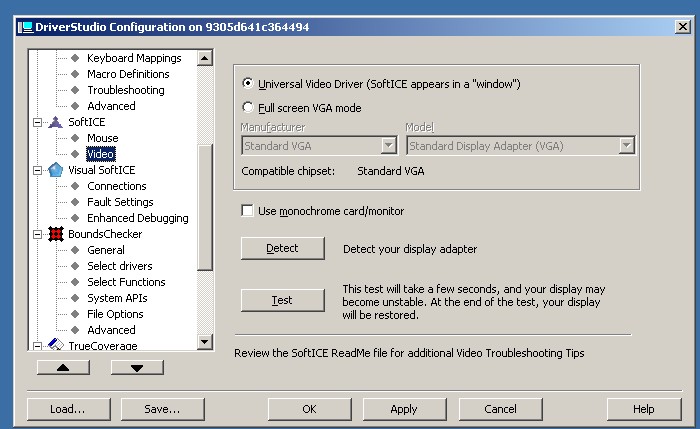The height and width of the screenshot is (429, 700).
Task: Collapse the BoundsChecker tree node
Action: (38, 234)
